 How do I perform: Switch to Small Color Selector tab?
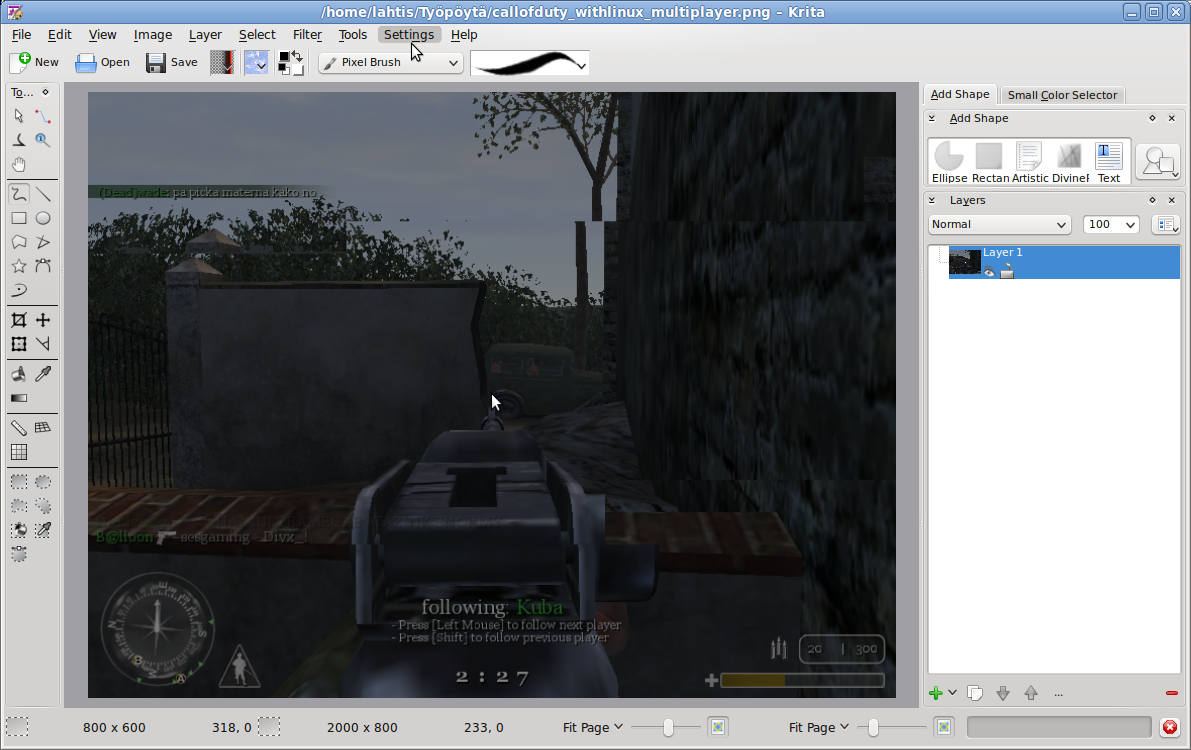(x=1062, y=95)
